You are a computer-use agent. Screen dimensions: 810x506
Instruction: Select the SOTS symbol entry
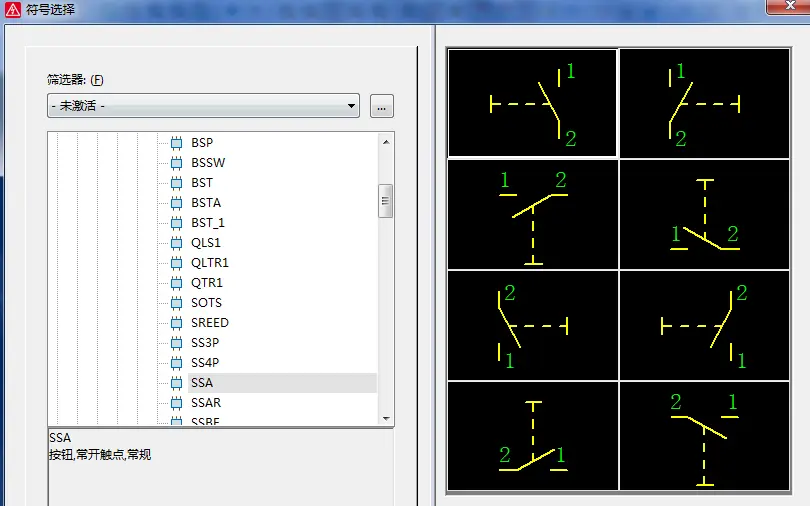click(207, 303)
